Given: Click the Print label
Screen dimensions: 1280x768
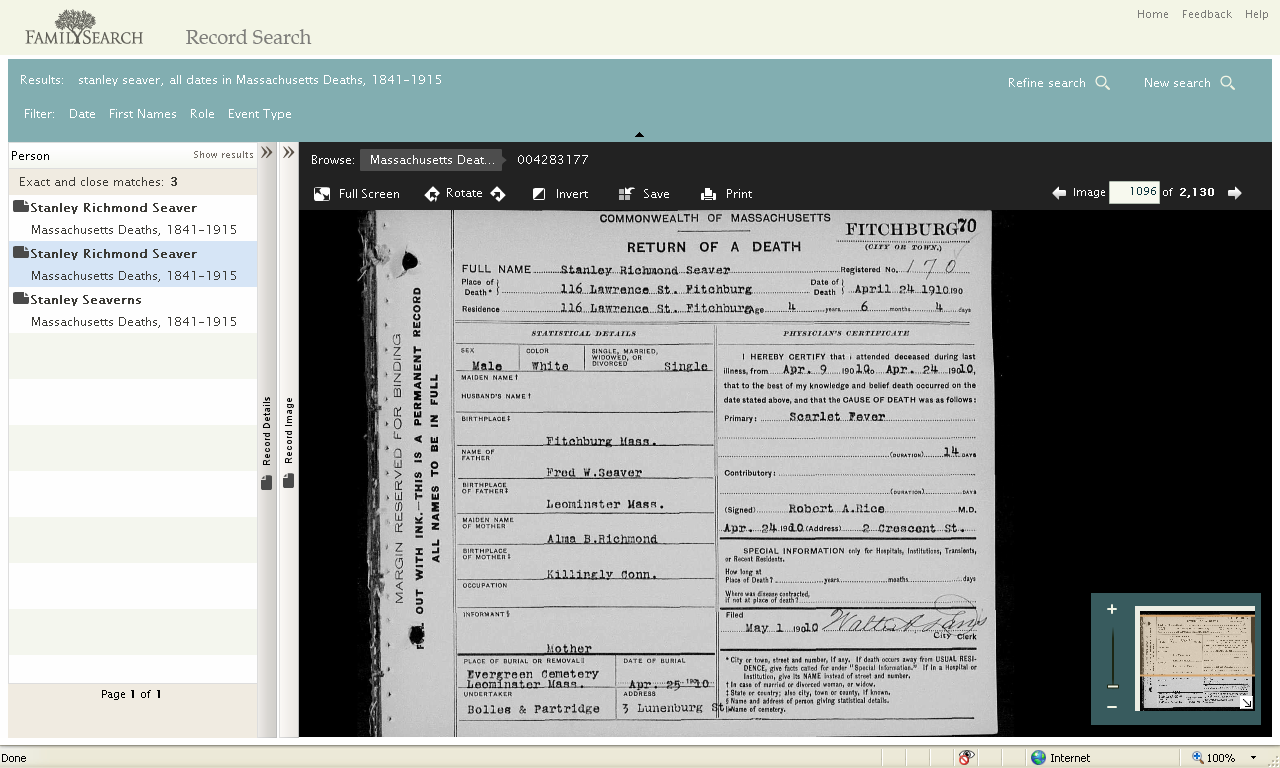Looking at the screenshot, I should click(x=739, y=194).
